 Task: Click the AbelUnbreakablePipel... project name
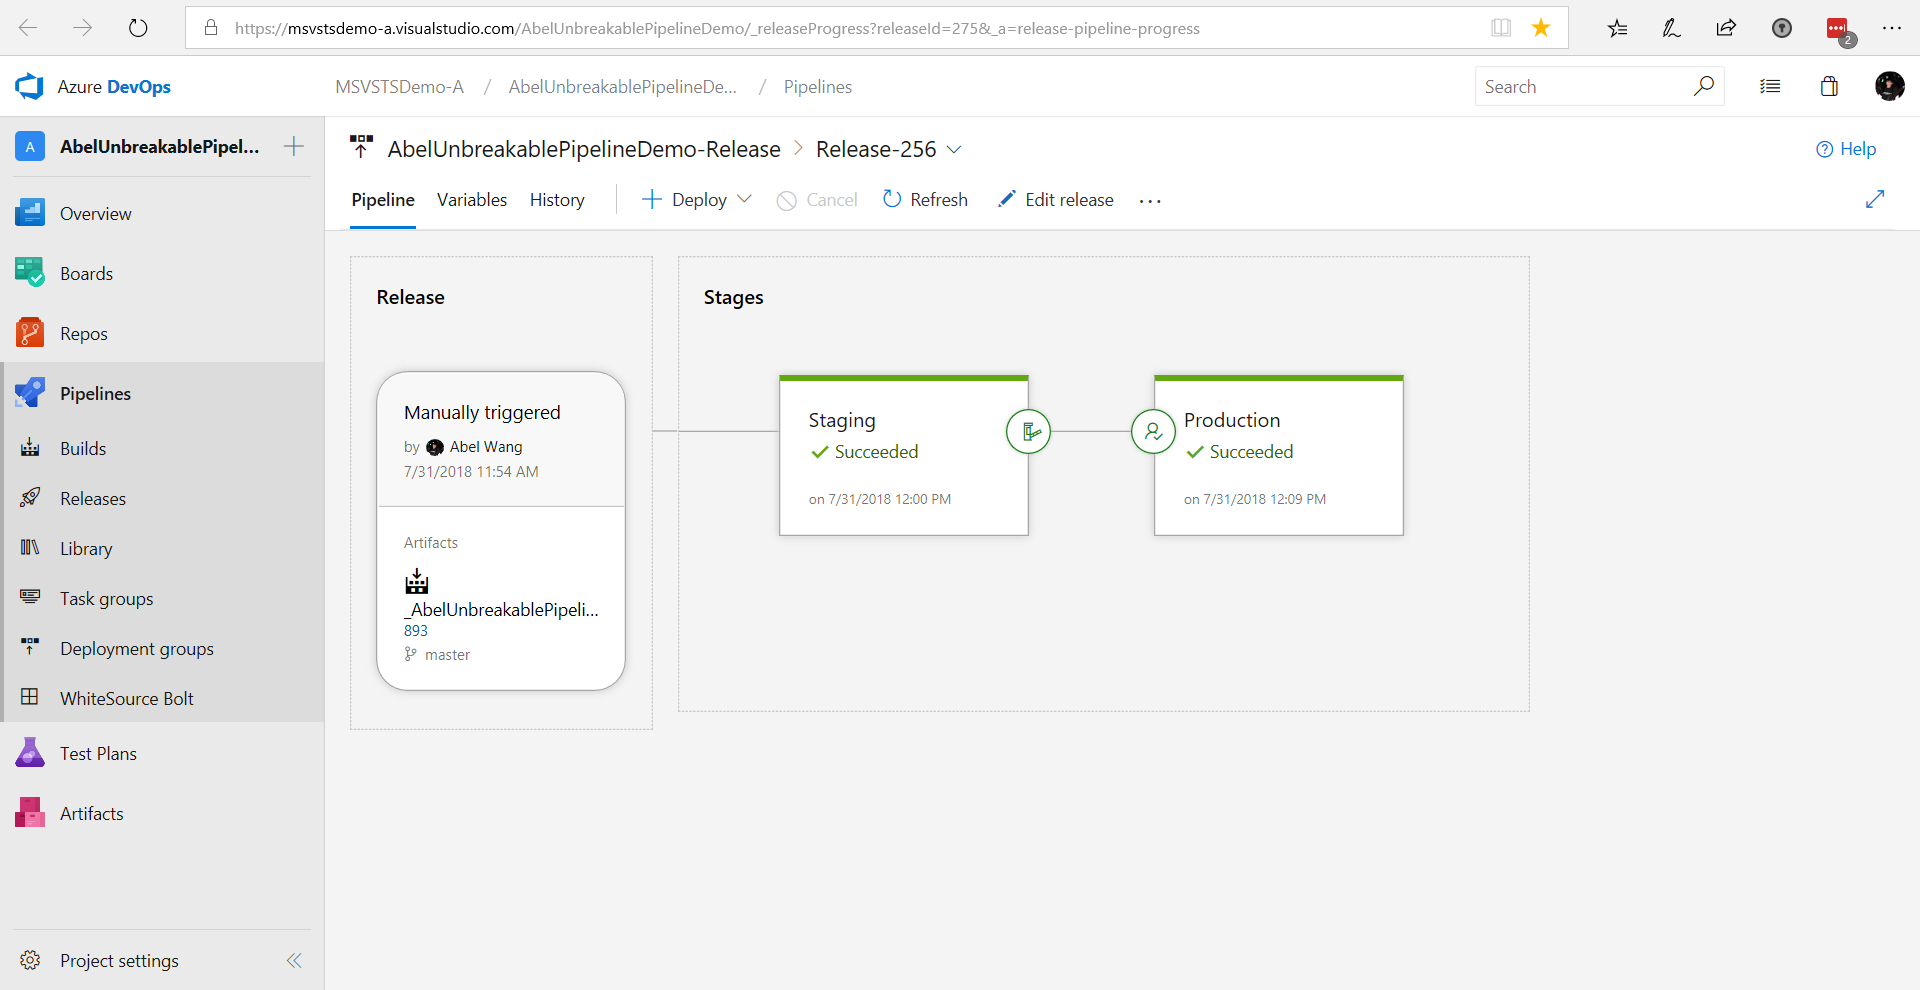(159, 147)
